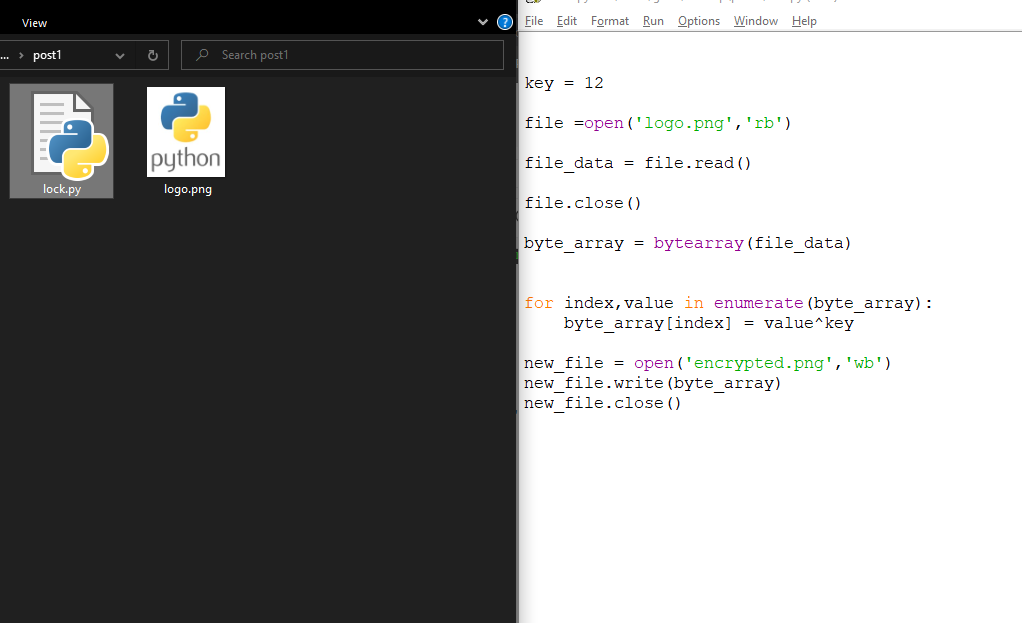Viewport: 1022px width, 623px height.
Task: Open the View tab in Explorer
Action: [x=34, y=21]
